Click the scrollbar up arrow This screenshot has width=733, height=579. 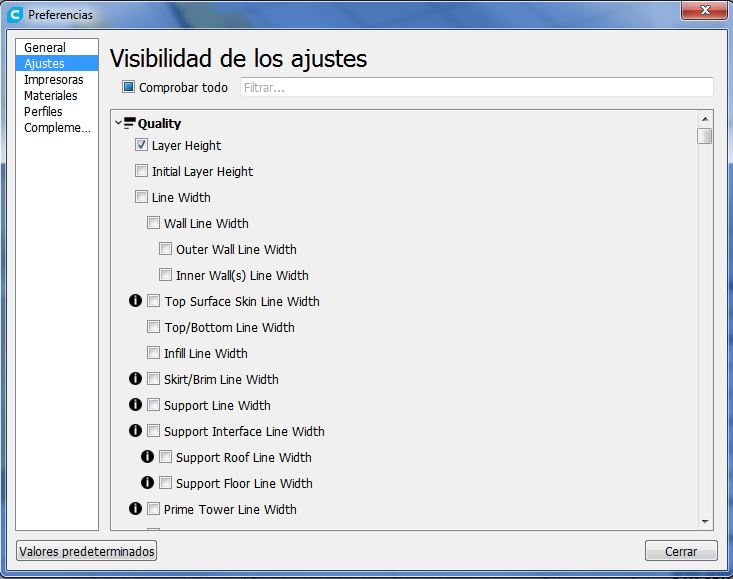(705, 119)
